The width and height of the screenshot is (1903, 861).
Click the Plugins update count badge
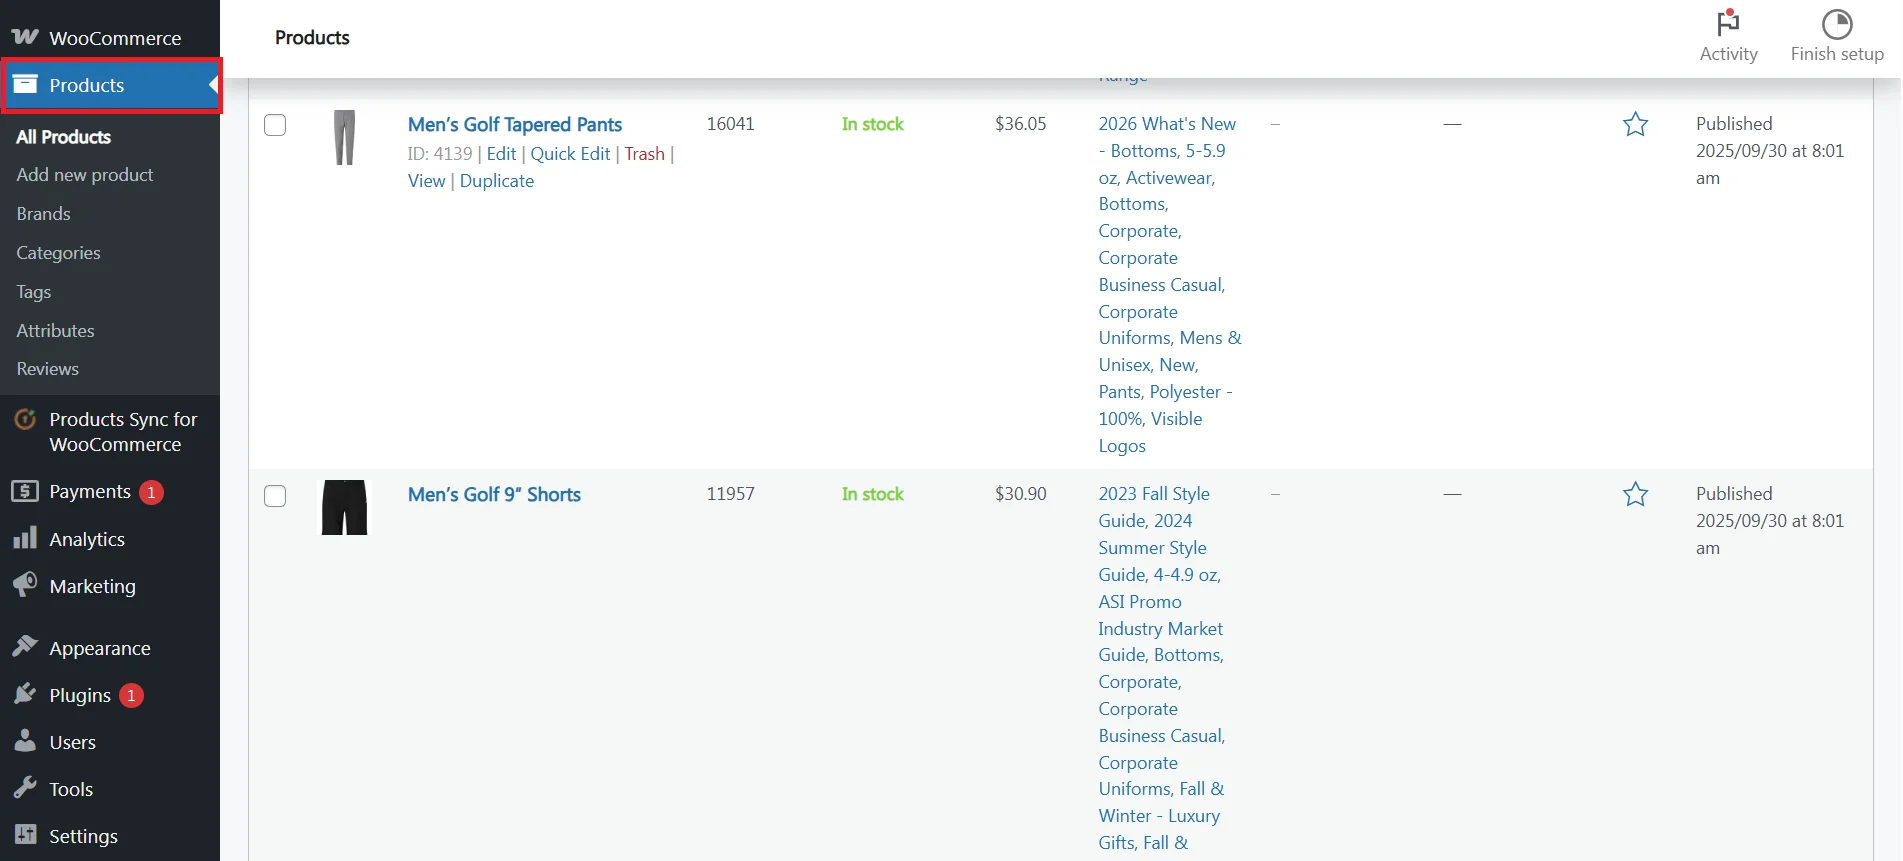[x=131, y=695]
